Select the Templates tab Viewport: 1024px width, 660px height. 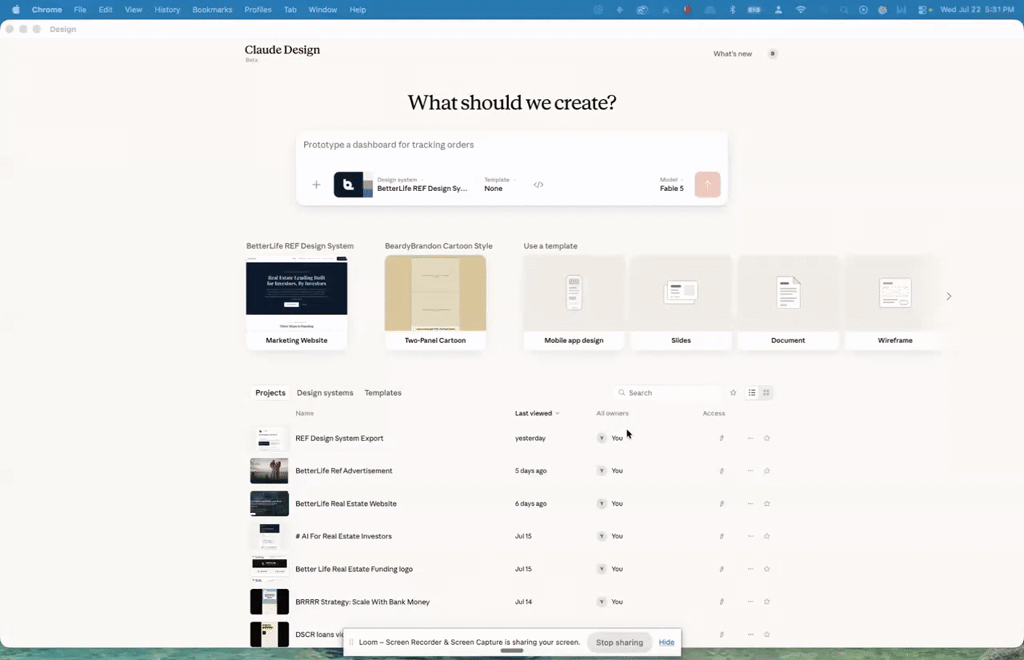[x=383, y=392]
